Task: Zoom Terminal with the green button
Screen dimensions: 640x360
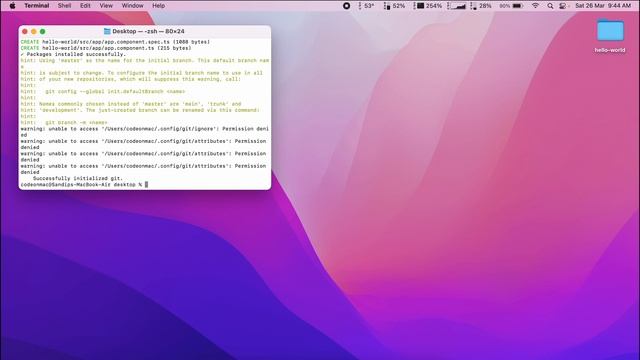Action: tap(42, 31)
